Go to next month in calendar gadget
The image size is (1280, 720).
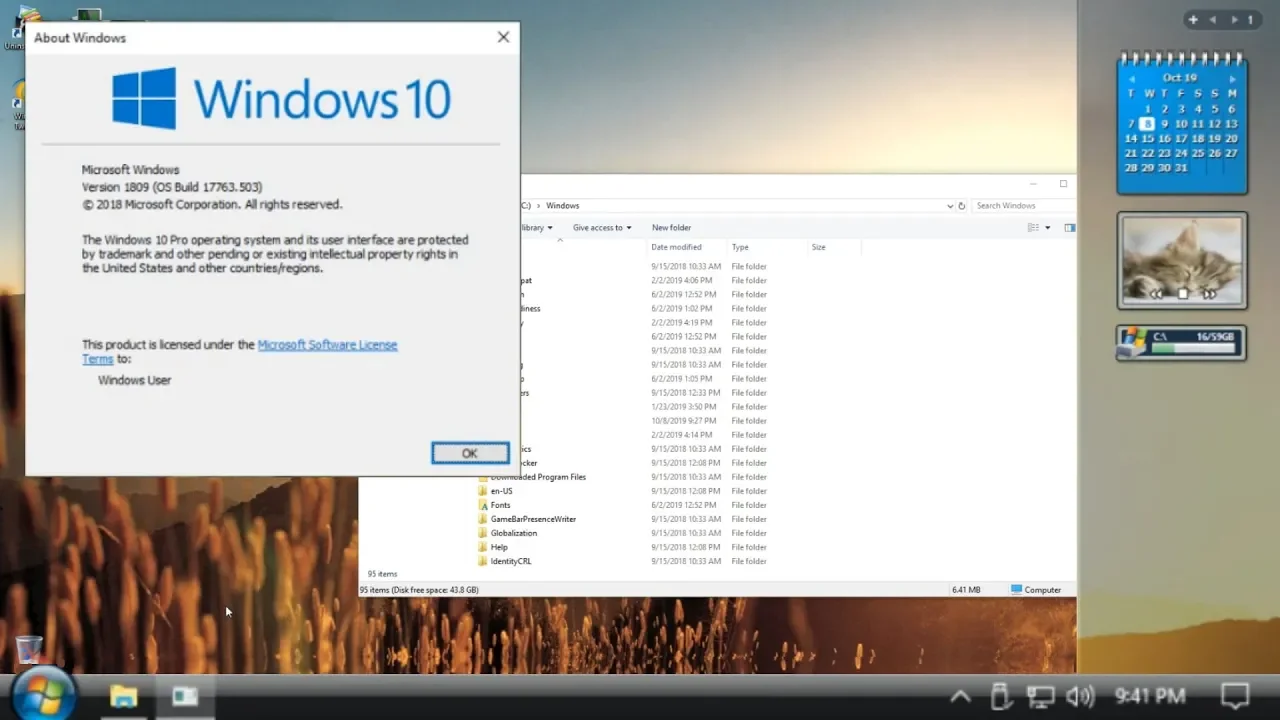pyautogui.click(x=1232, y=78)
